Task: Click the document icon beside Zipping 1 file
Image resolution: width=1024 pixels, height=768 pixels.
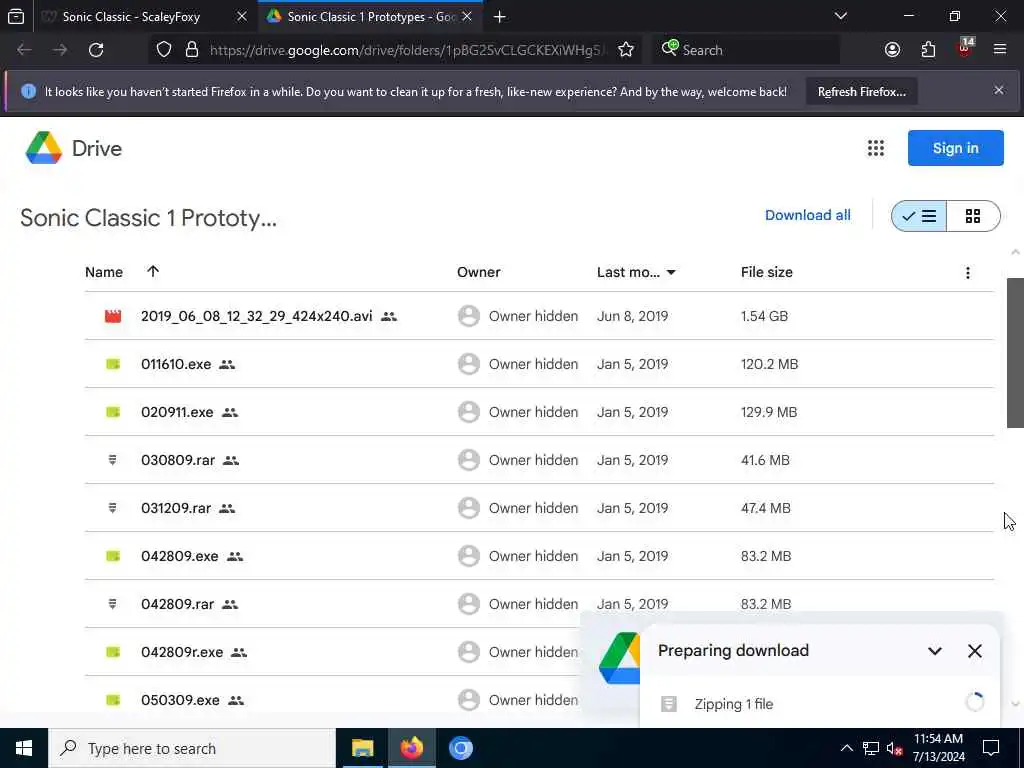Action: coord(669,704)
